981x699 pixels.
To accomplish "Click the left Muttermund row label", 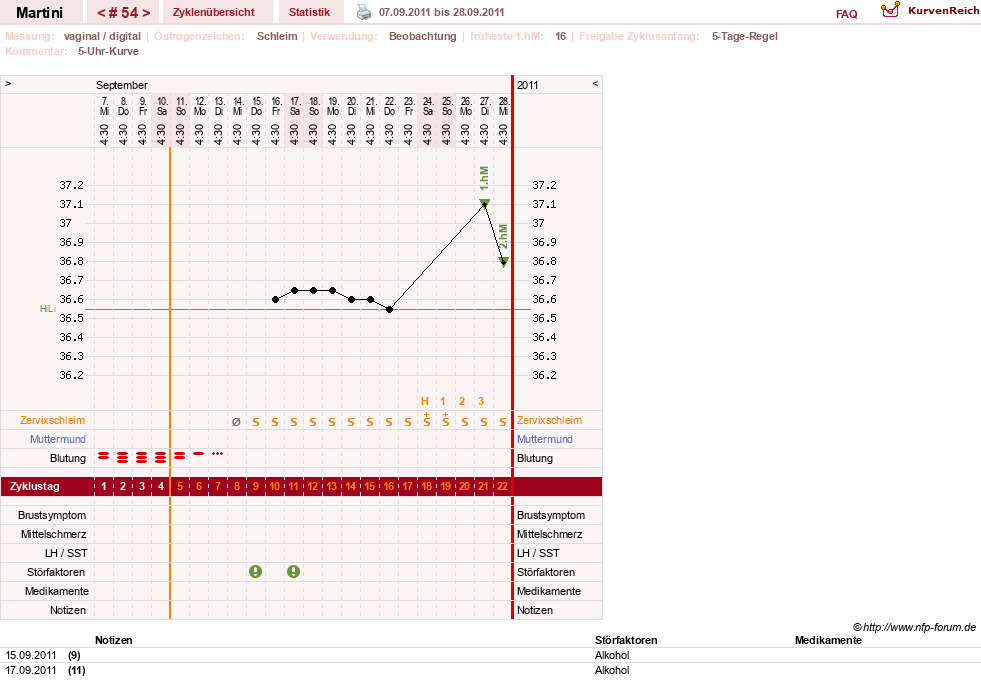I will click(58, 439).
